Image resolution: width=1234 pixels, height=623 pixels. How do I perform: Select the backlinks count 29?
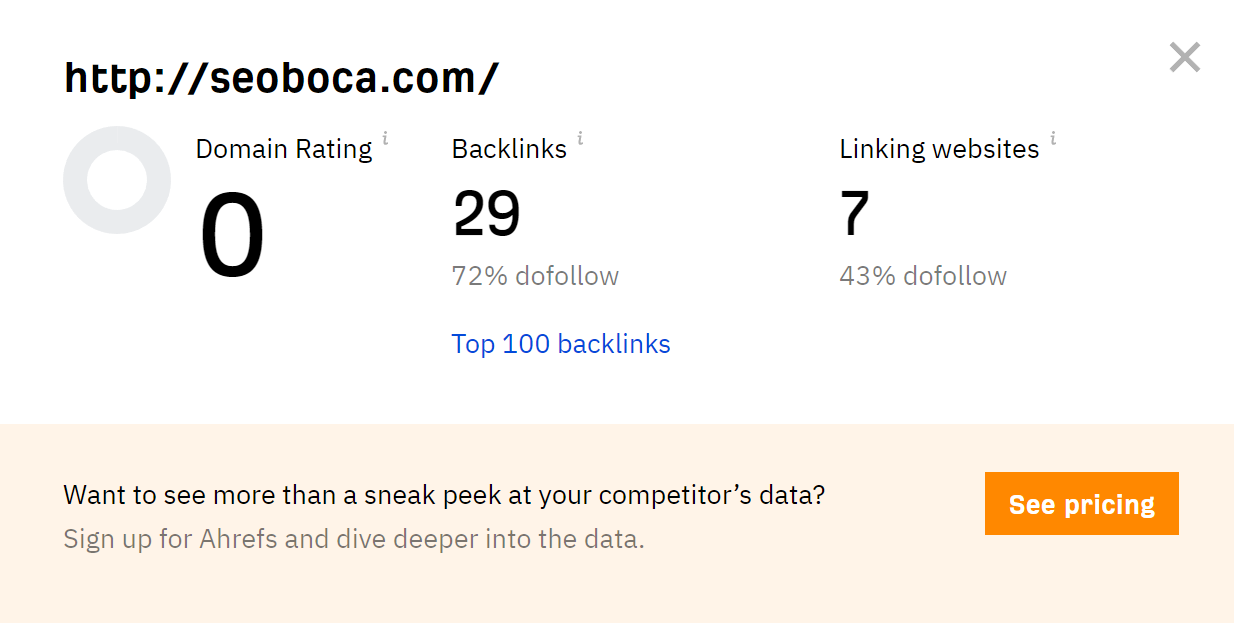[487, 213]
